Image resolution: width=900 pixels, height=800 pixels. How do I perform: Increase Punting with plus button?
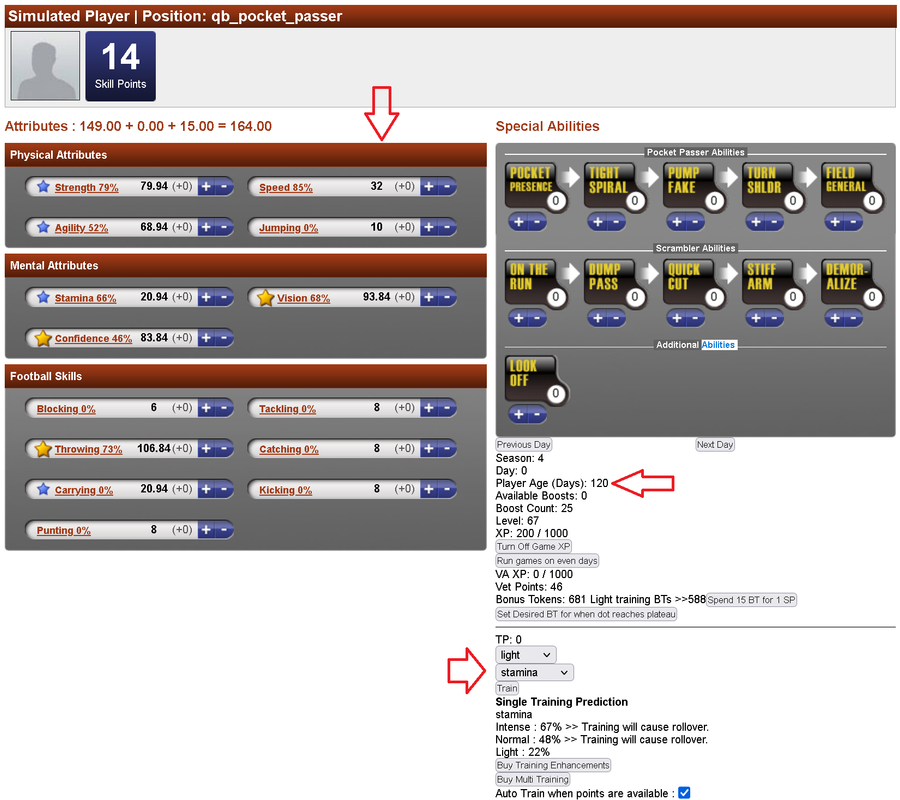[207, 530]
